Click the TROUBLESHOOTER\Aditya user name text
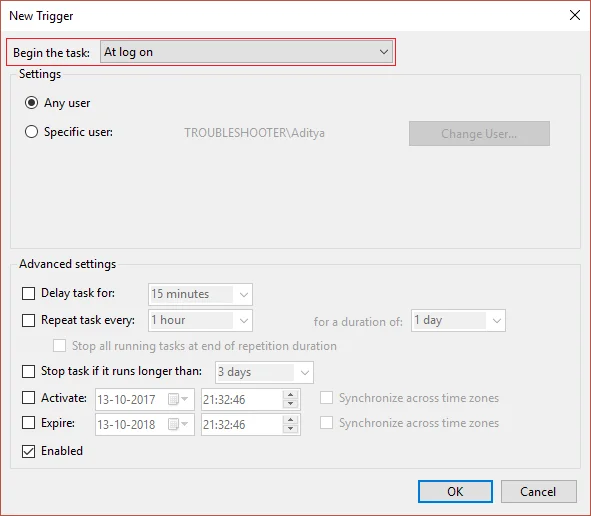This screenshot has width=591, height=516. click(x=254, y=133)
